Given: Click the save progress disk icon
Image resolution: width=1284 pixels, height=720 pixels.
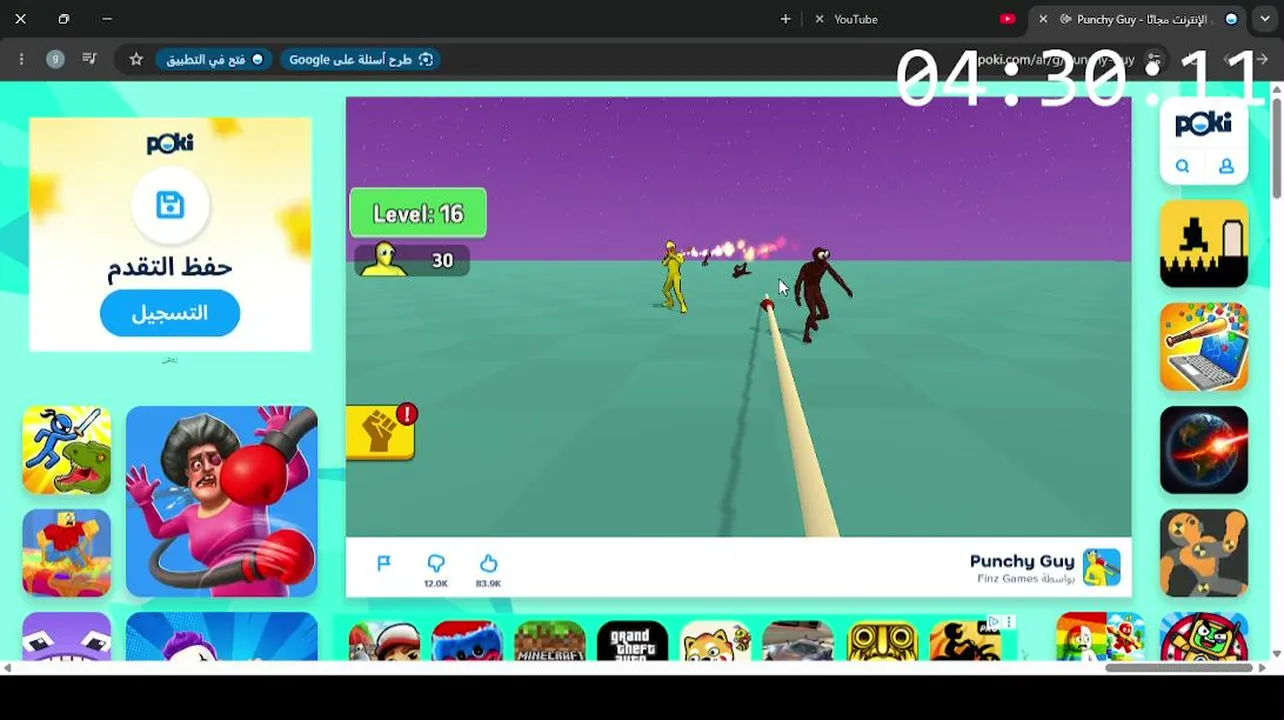Looking at the screenshot, I should tap(170, 205).
